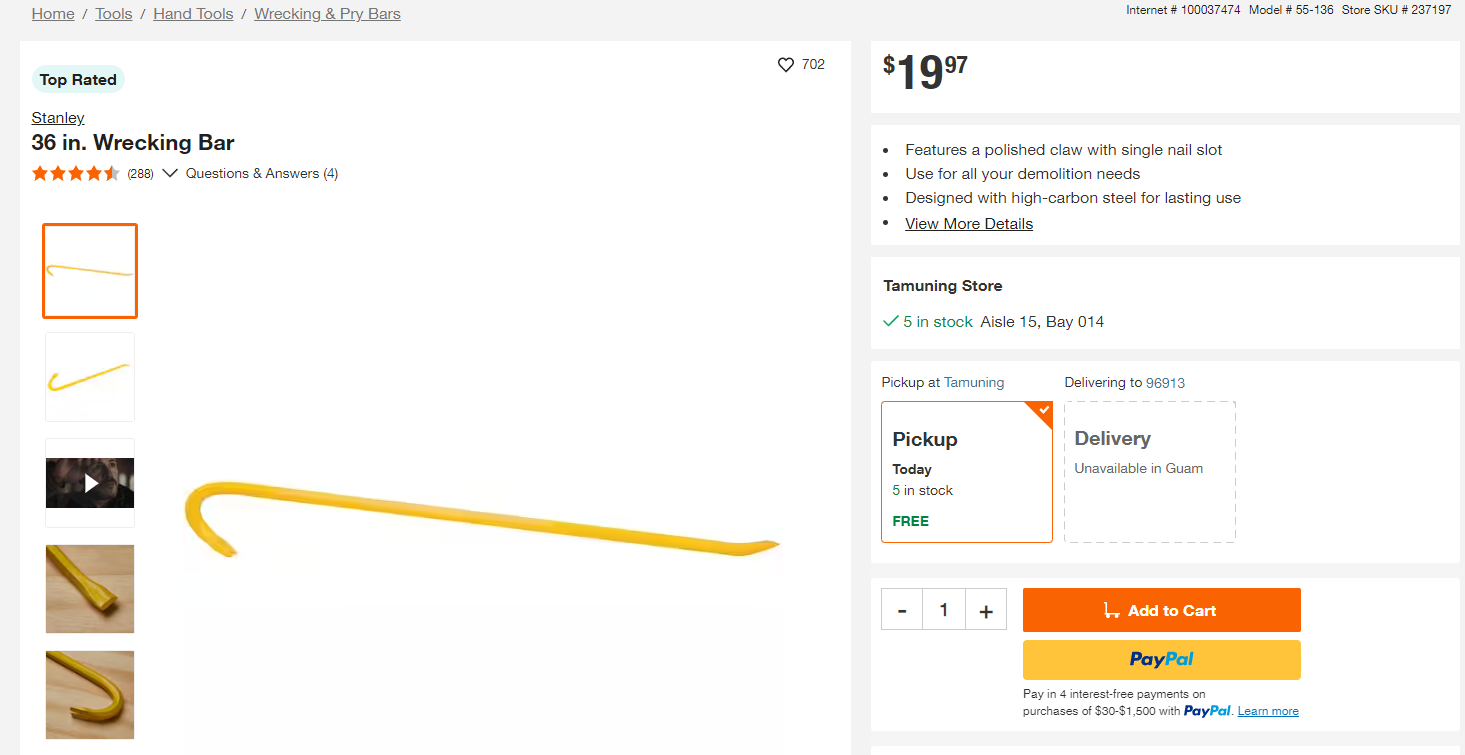Click the Stanley brand link
The image size is (1465, 755).
(x=58, y=118)
